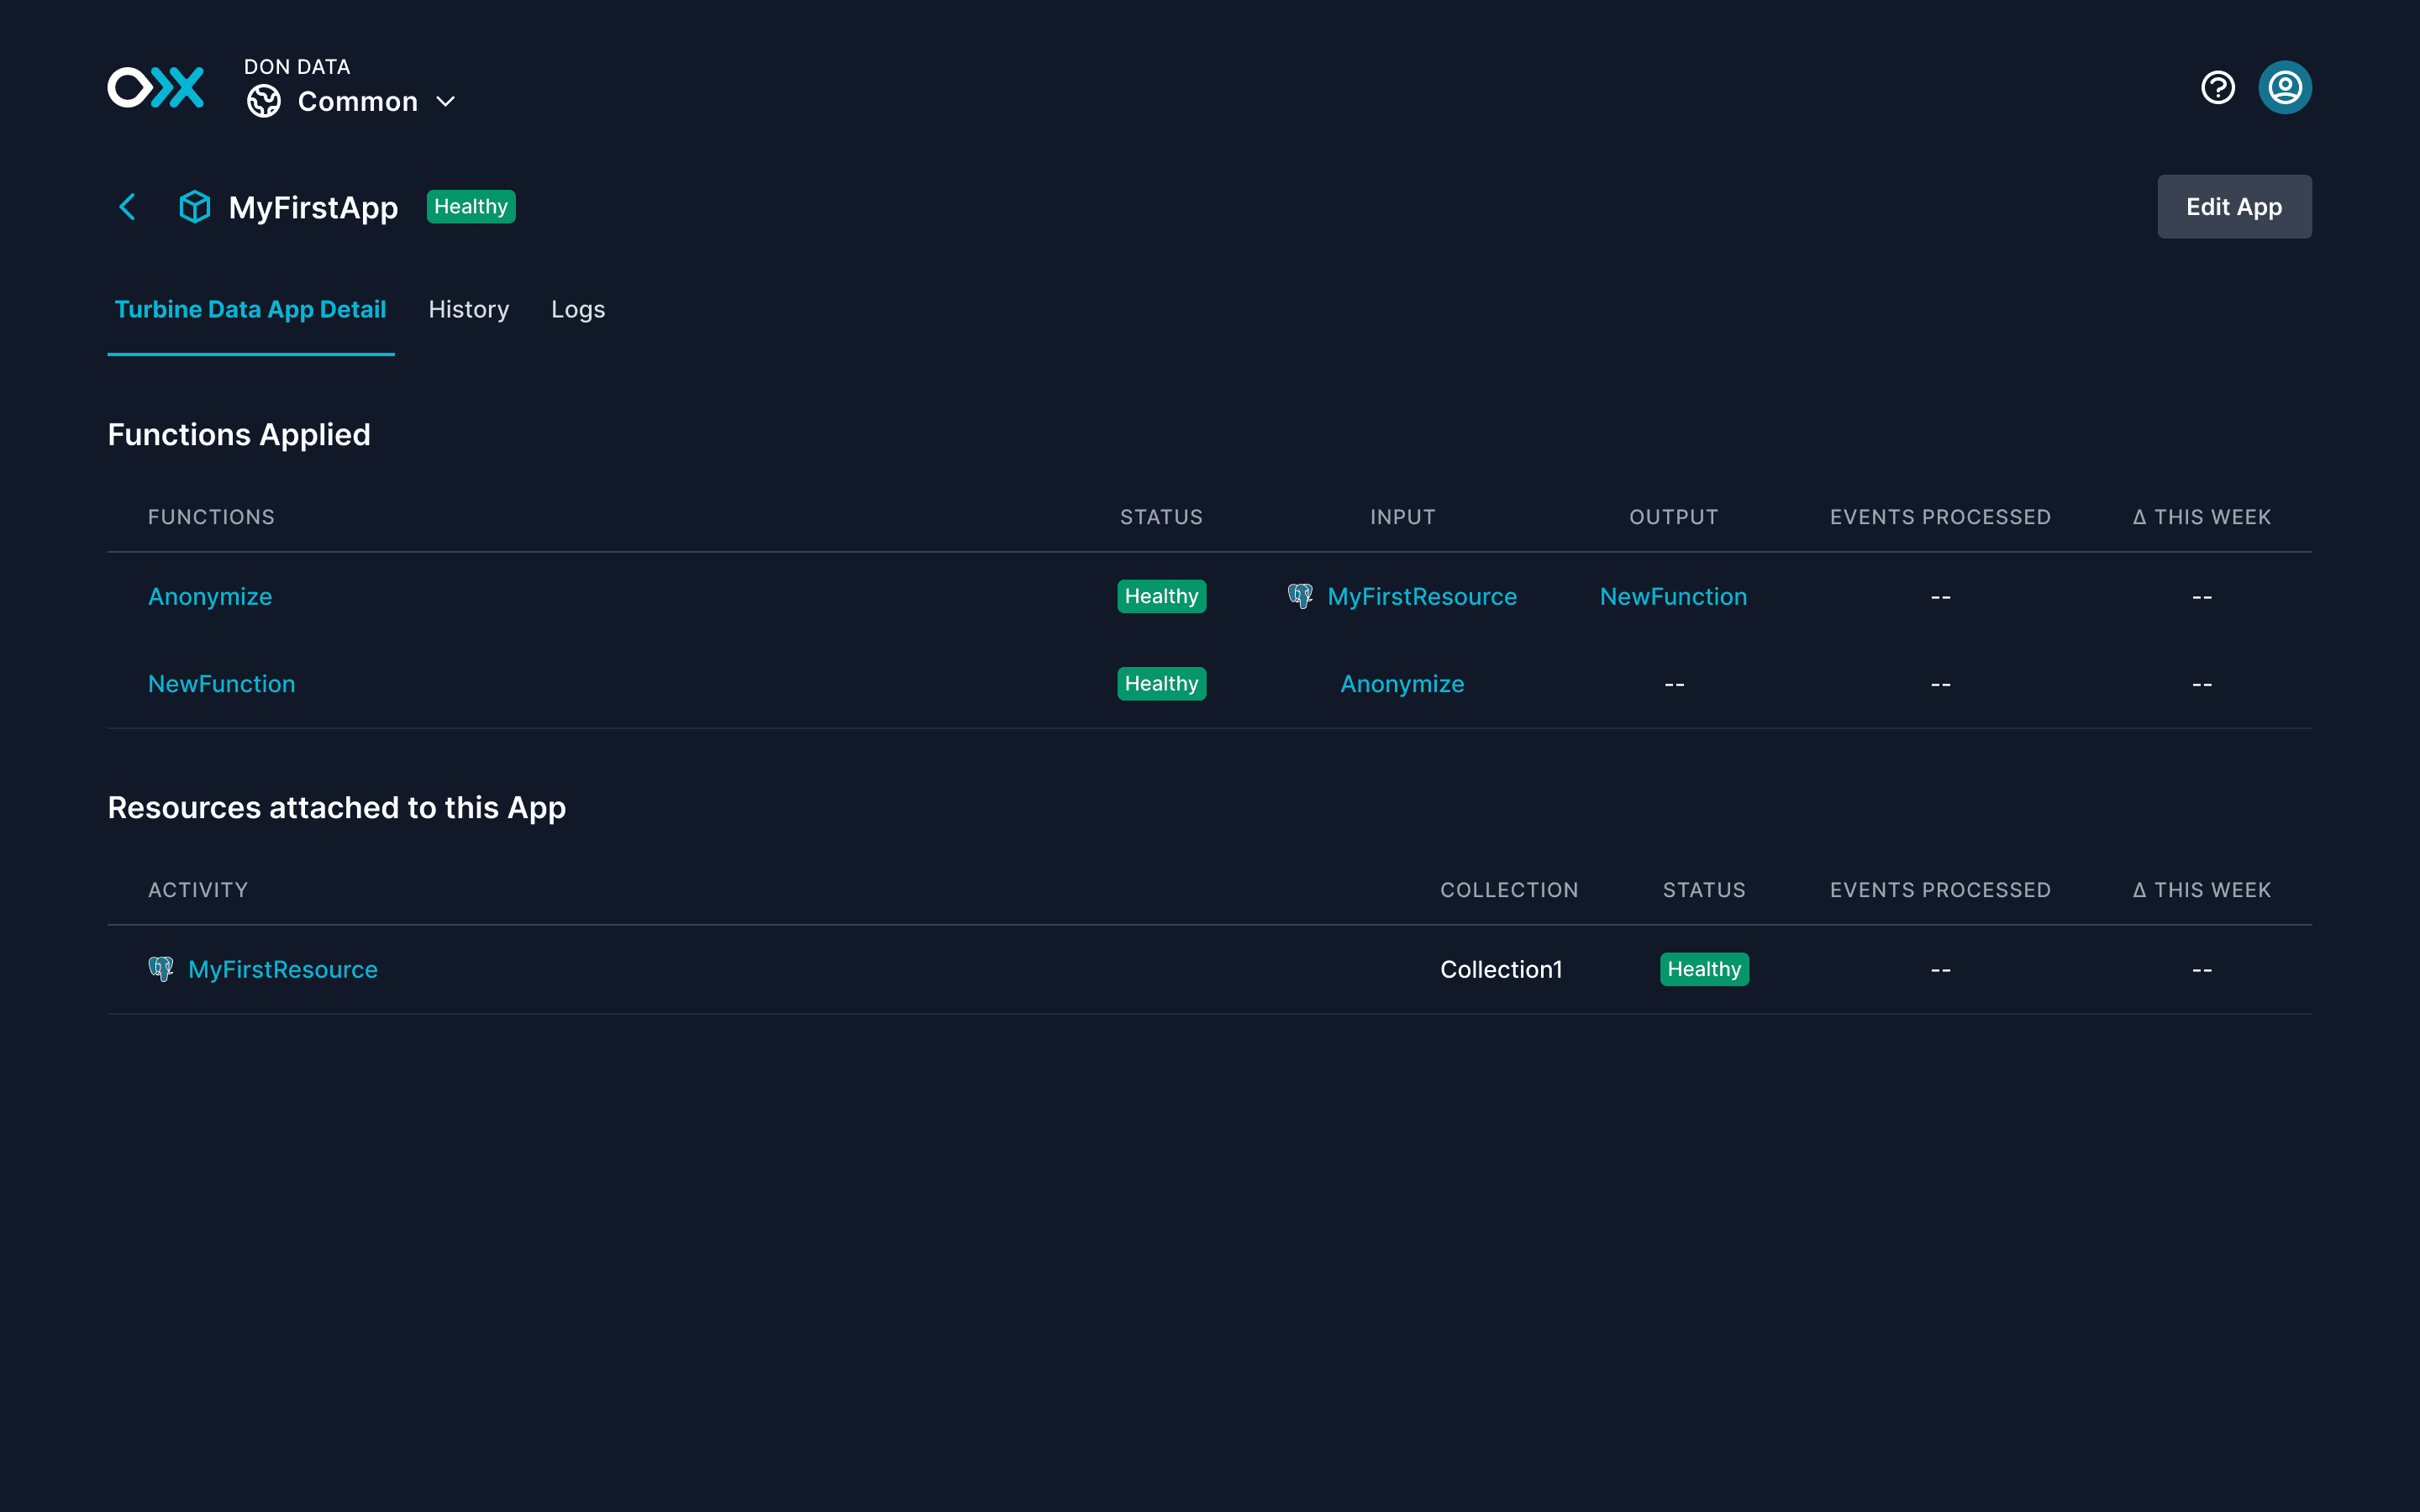Open the Common environment selector

[x=357, y=102]
